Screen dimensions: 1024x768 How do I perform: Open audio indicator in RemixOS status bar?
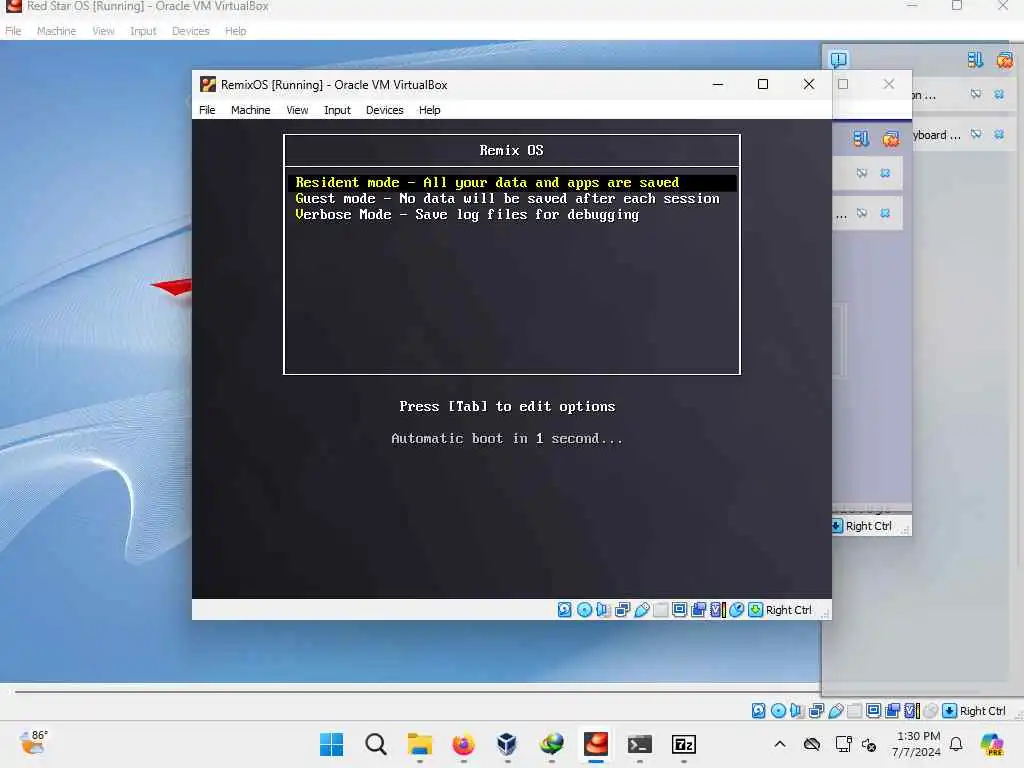click(603, 610)
